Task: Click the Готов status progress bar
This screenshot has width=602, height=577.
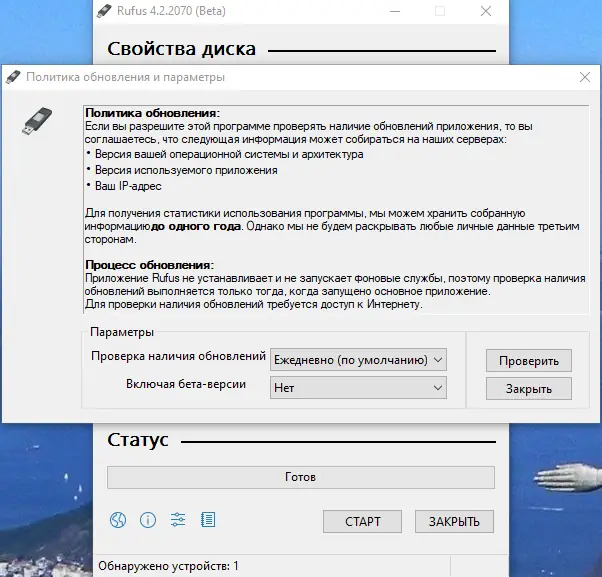Action: (x=301, y=477)
